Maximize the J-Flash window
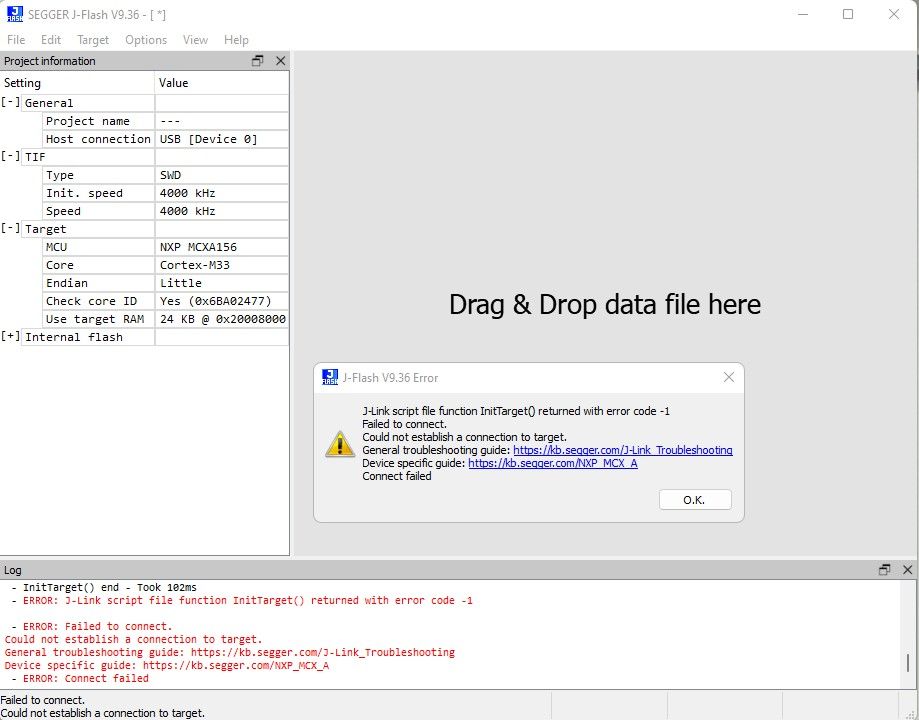The height and width of the screenshot is (720, 919). coord(848,14)
